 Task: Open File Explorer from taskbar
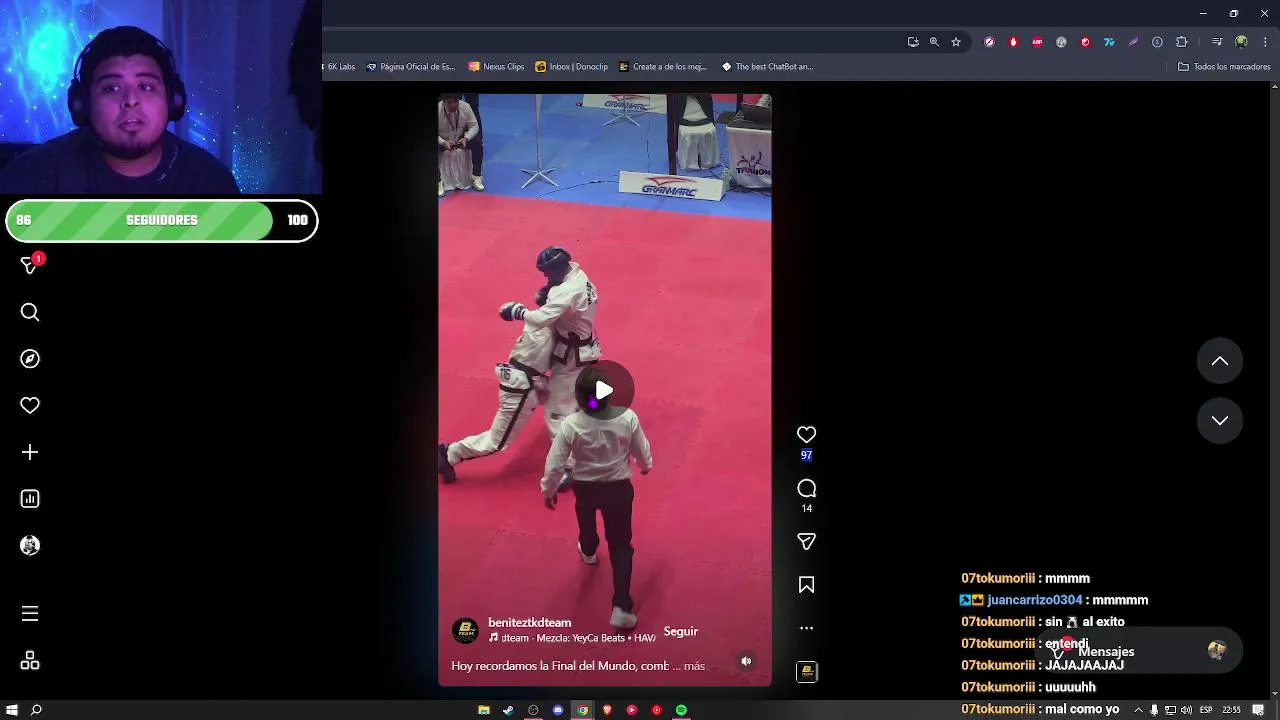click(484, 710)
